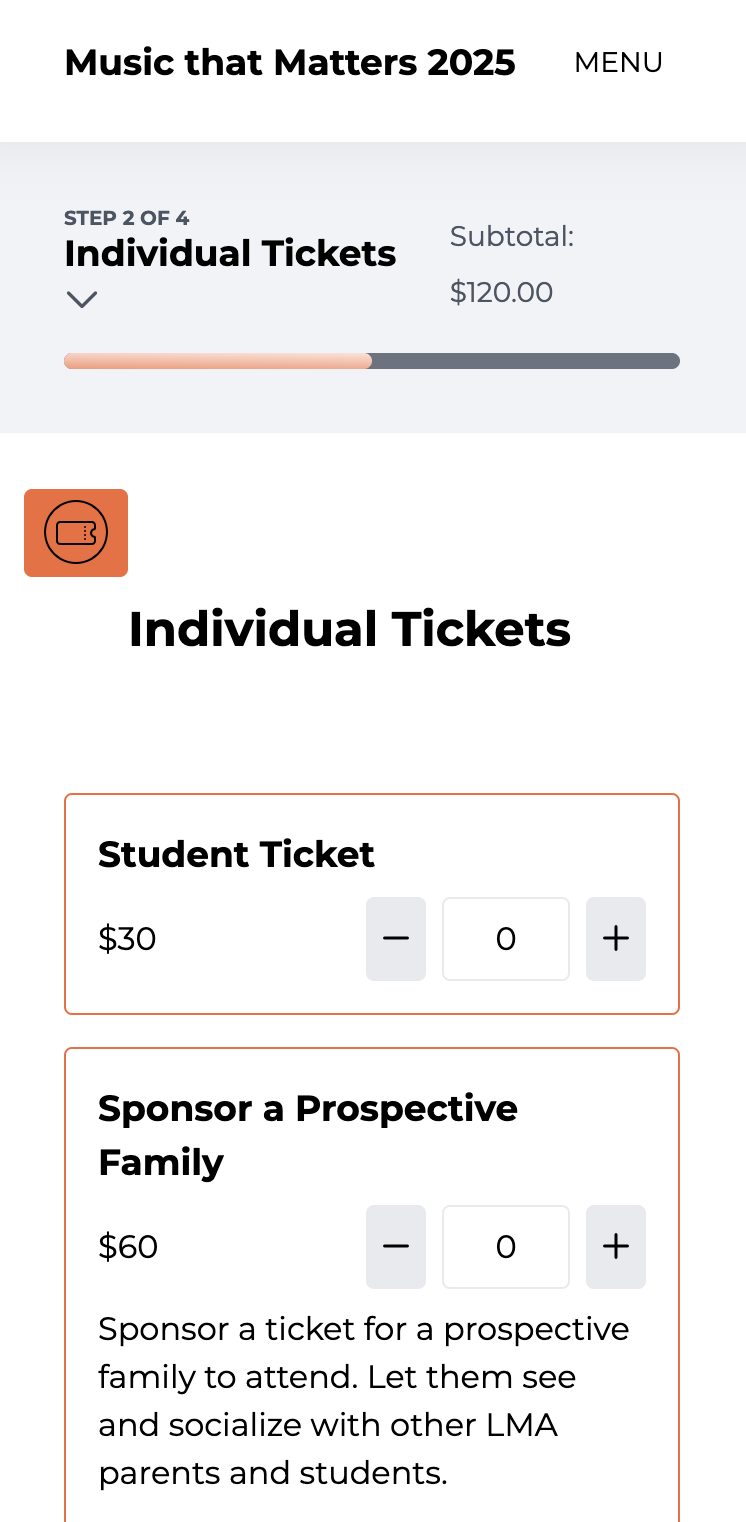This screenshot has height=1522, width=746.
Task: Click the Individual Tickets heading
Action: [349, 628]
